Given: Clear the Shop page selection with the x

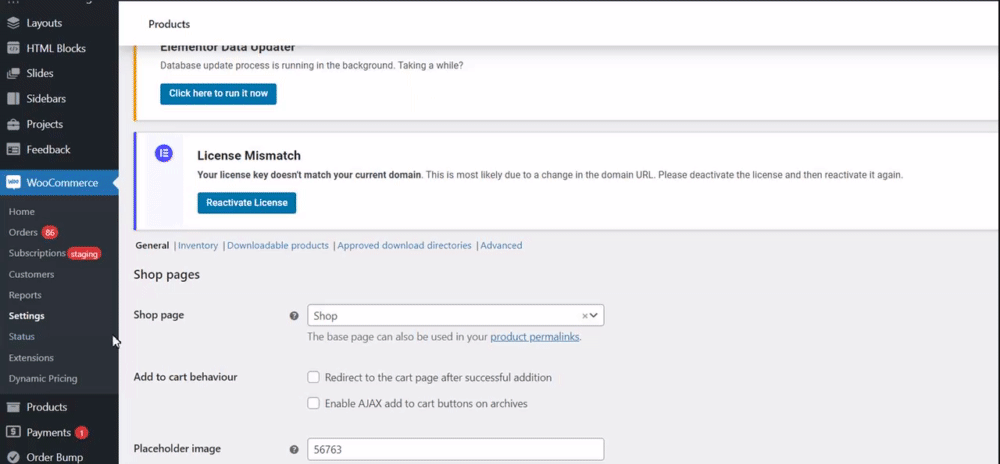Looking at the screenshot, I should (x=585, y=315).
